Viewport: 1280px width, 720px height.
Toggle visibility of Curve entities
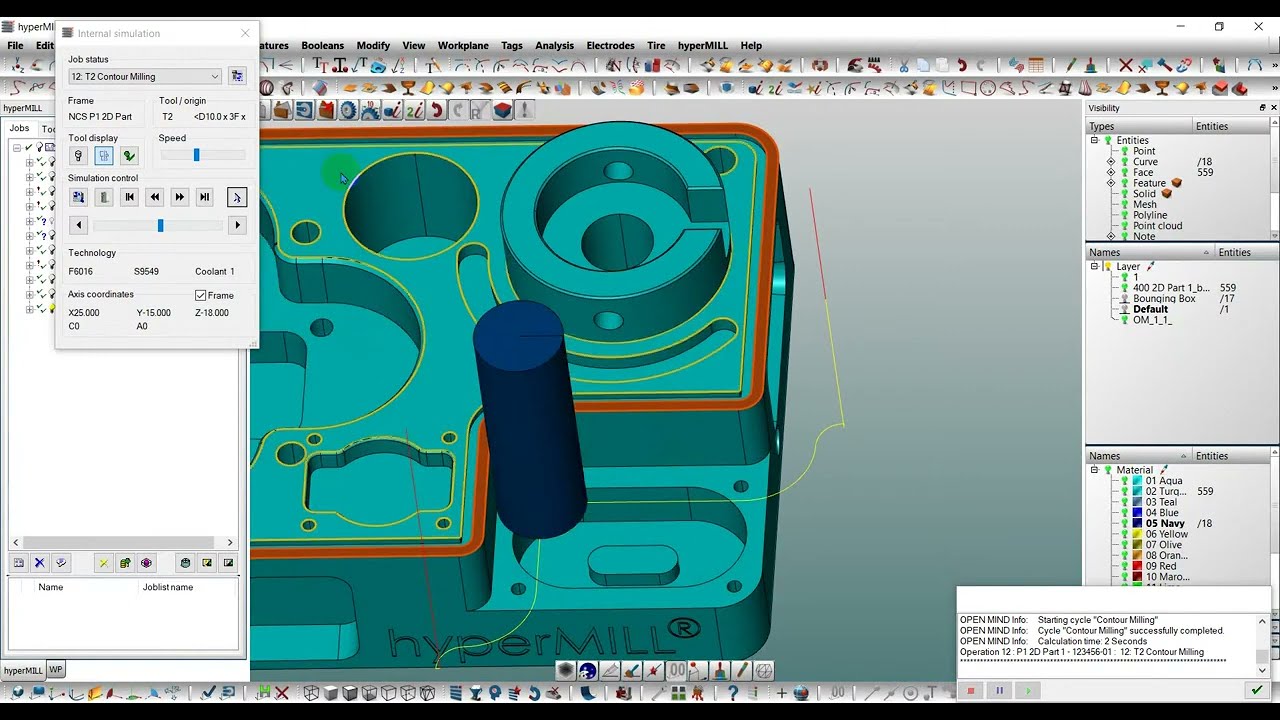coord(1124,162)
